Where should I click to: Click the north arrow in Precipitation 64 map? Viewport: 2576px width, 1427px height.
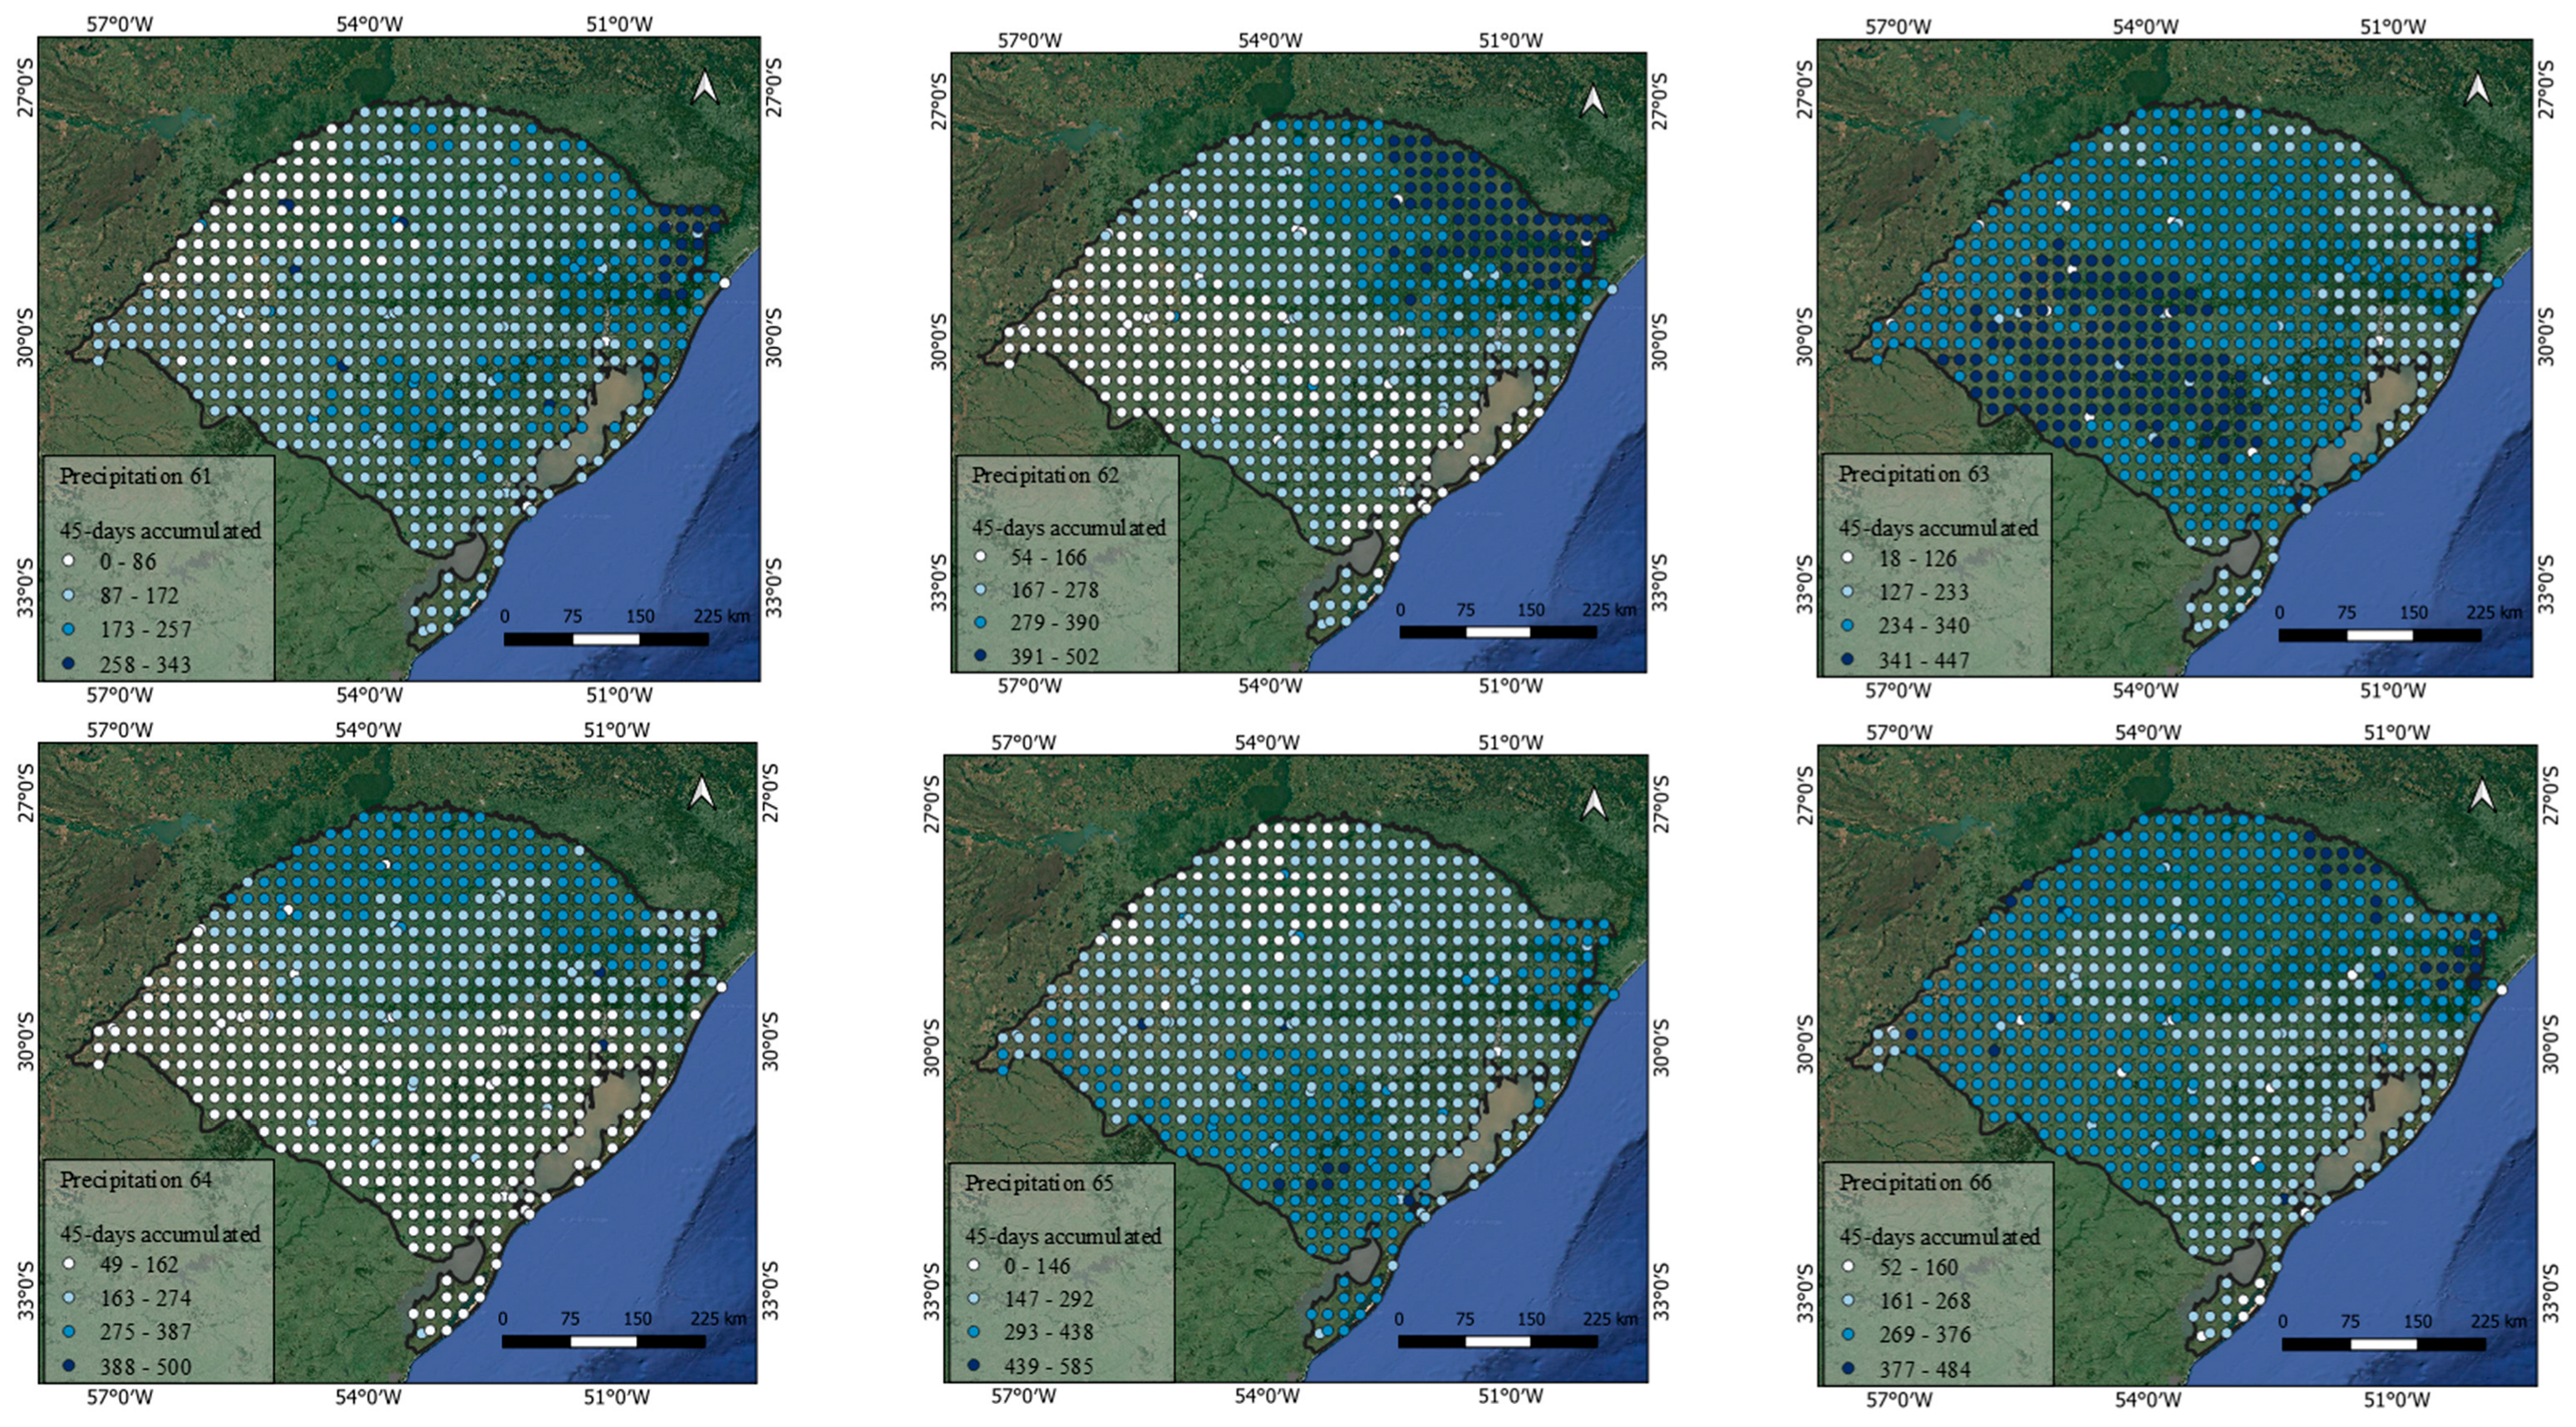[703, 793]
